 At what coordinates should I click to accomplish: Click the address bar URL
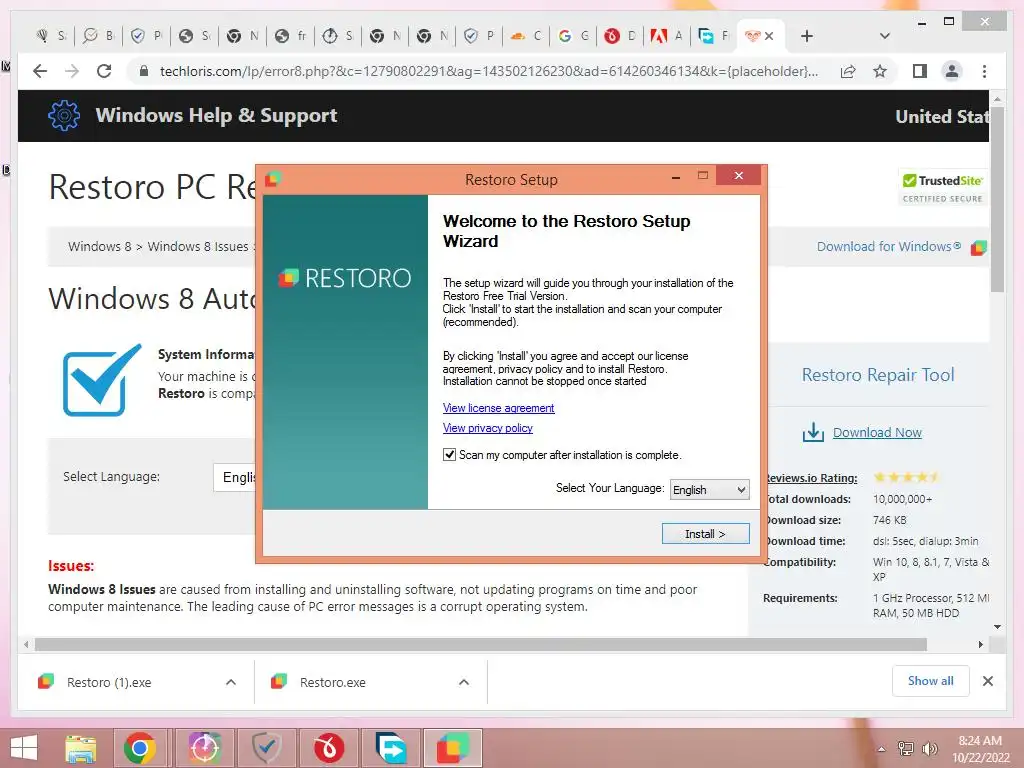click(488, 71)
